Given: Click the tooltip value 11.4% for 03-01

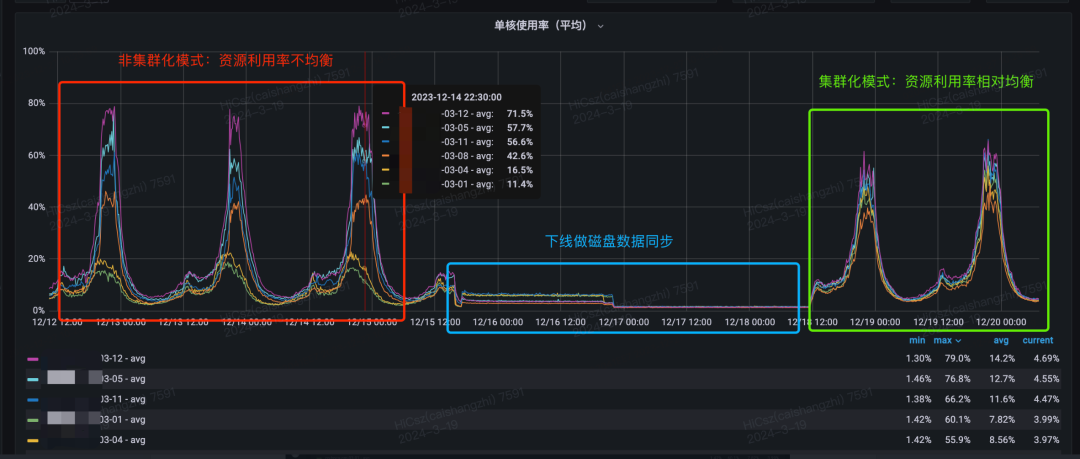Looking at the screenshot, I should [x=519, y=184].
